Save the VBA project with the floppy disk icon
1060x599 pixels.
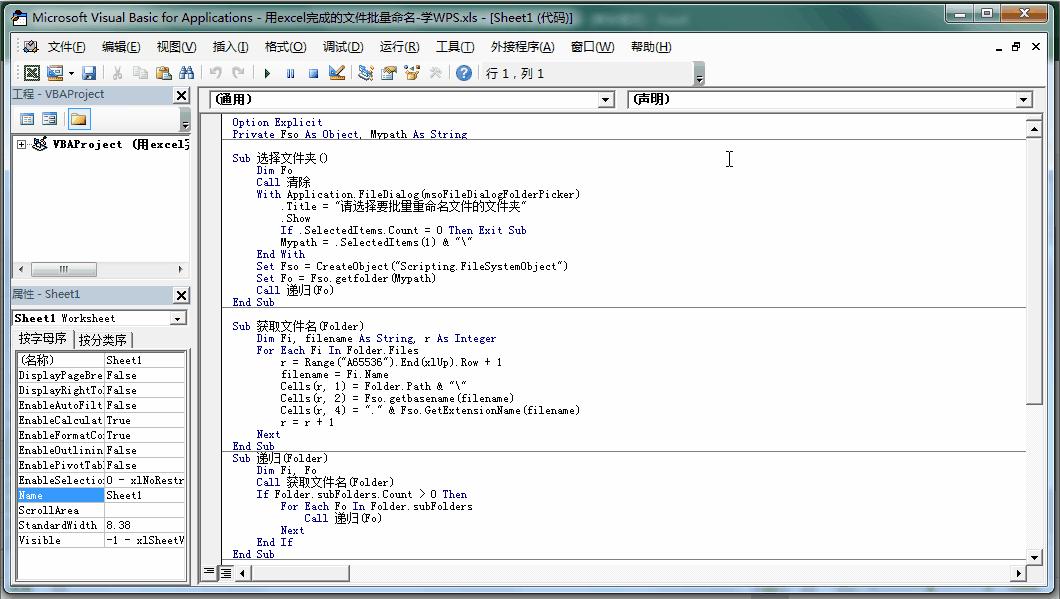point(89,73)
